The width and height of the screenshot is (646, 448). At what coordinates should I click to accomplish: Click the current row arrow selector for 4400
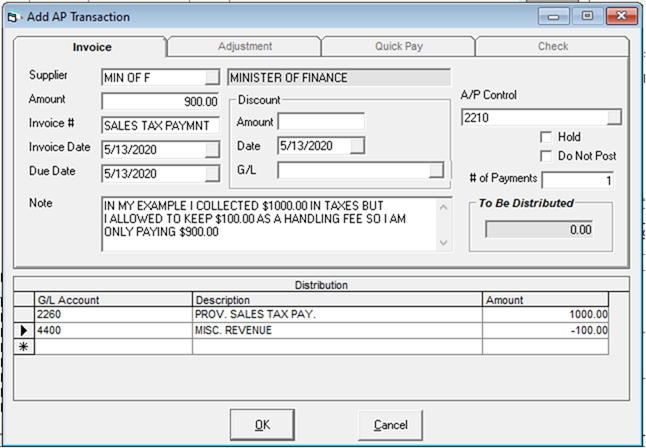pyautogui.click(x=24, y=331)
